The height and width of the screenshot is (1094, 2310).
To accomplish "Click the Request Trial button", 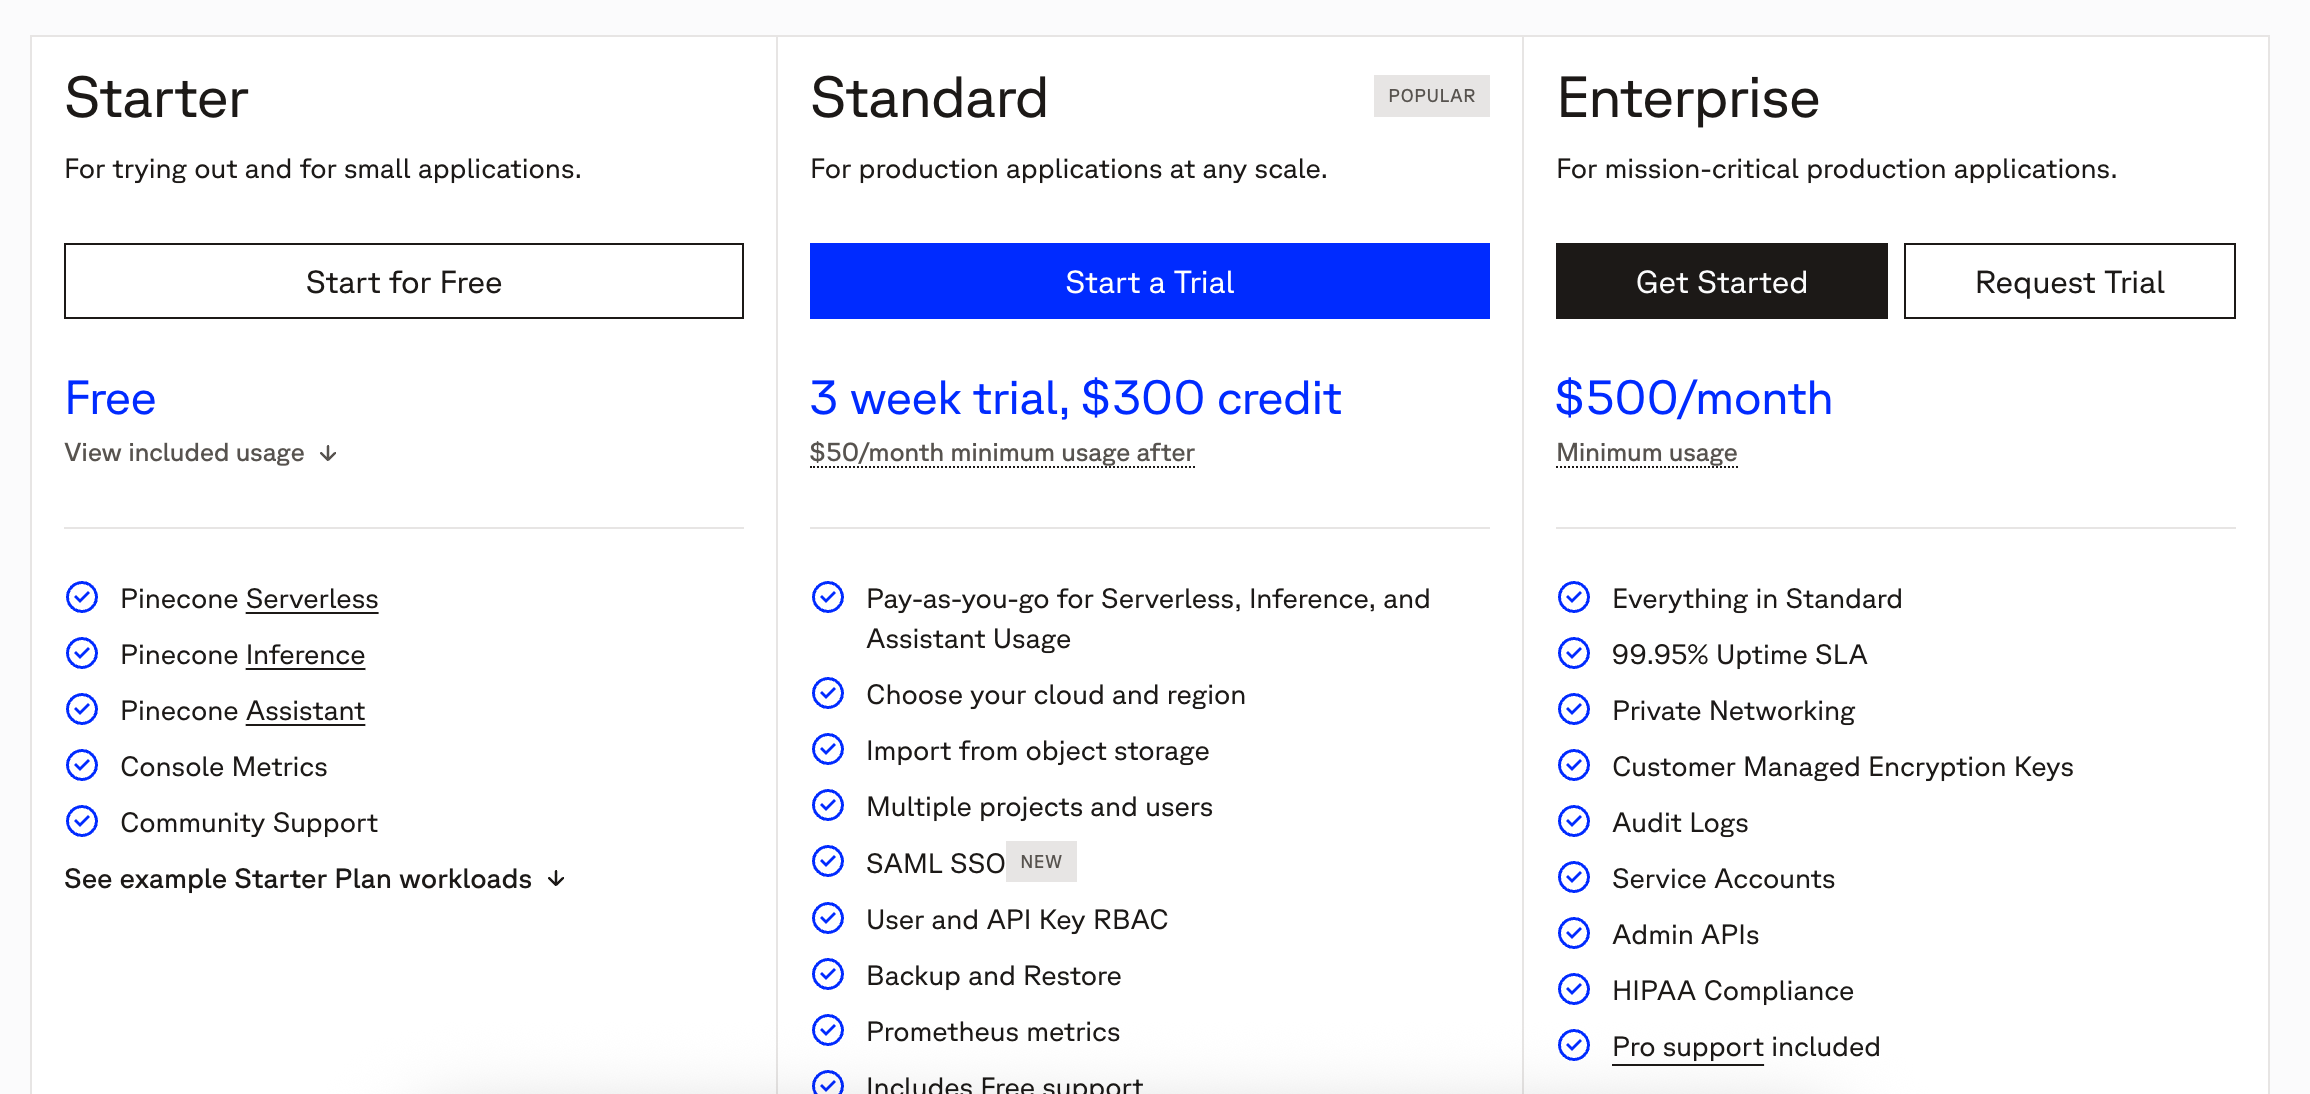I will click(x=2070, y=281).
